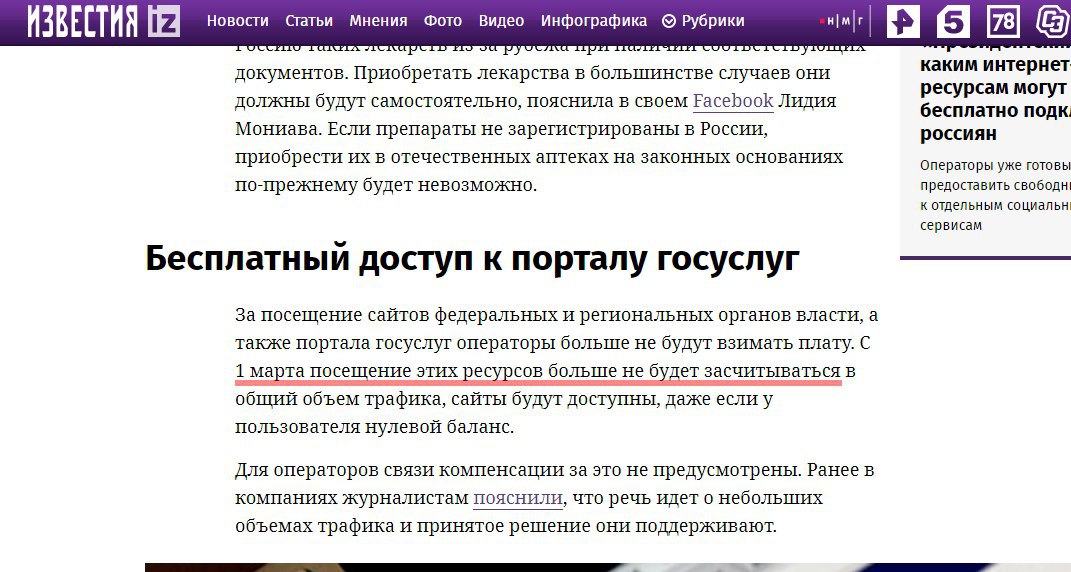Click the НМГ media group logo
The width and height of the screenshot is (1071, 572).
click(x=843, y=21)
